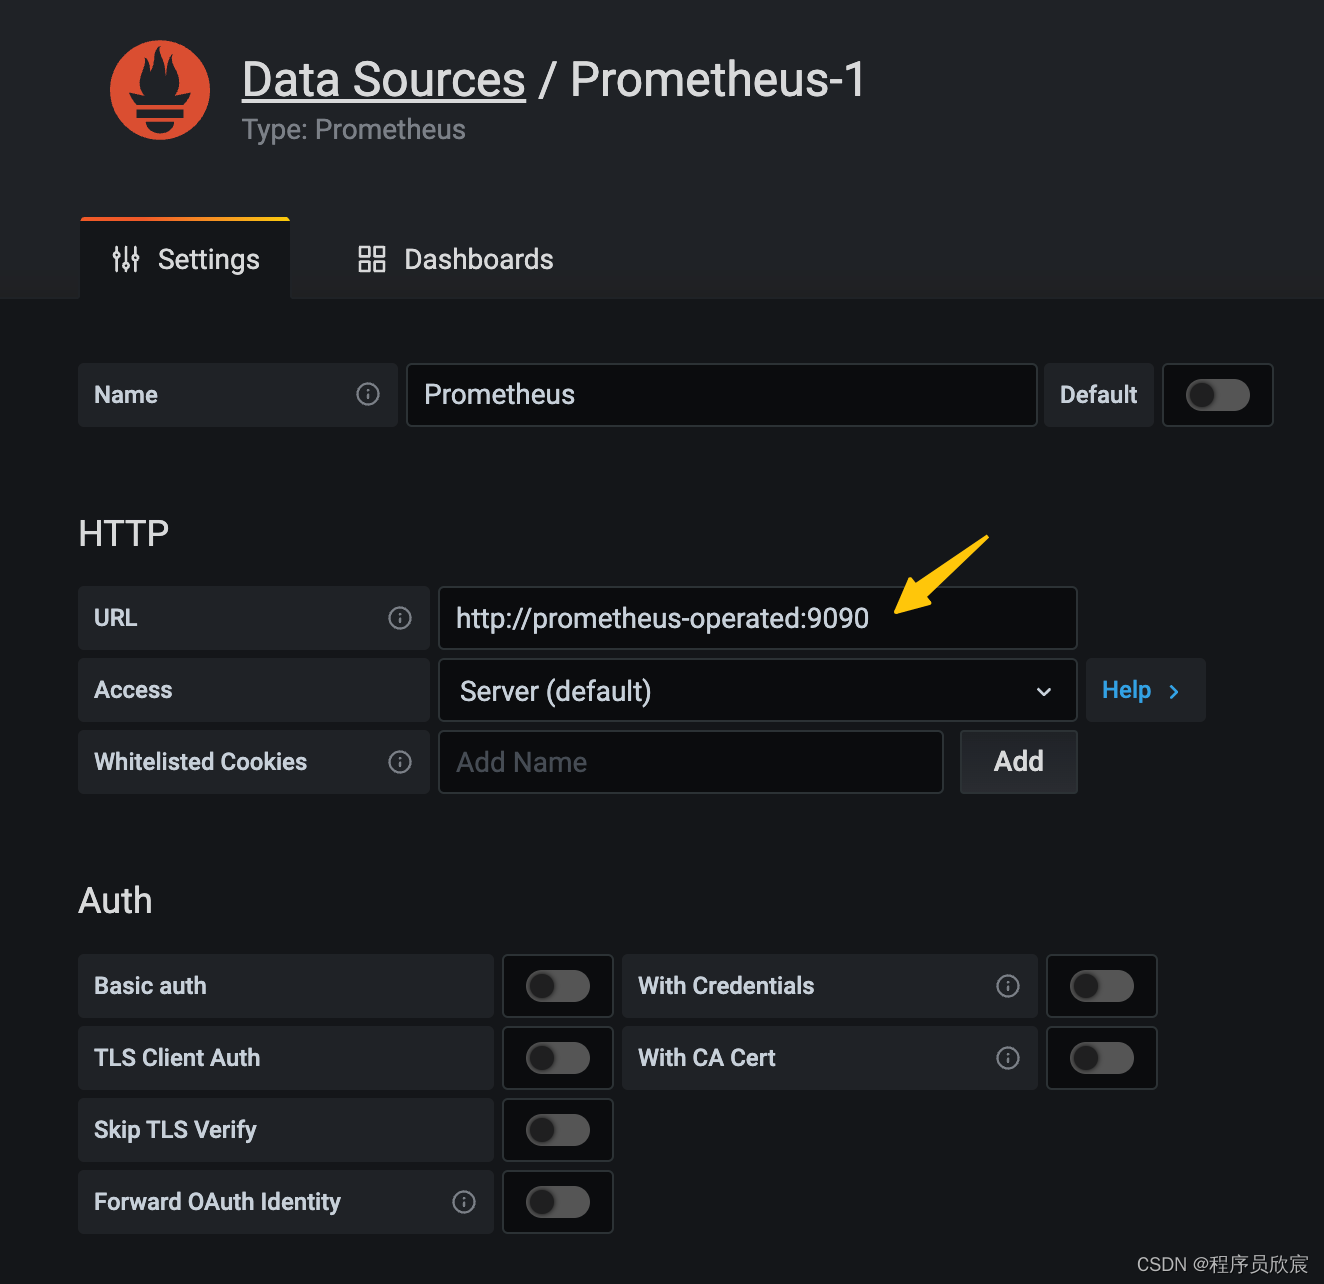Click the Name label text
The width and height of the screenshot is (1324, 1284).
126,395
